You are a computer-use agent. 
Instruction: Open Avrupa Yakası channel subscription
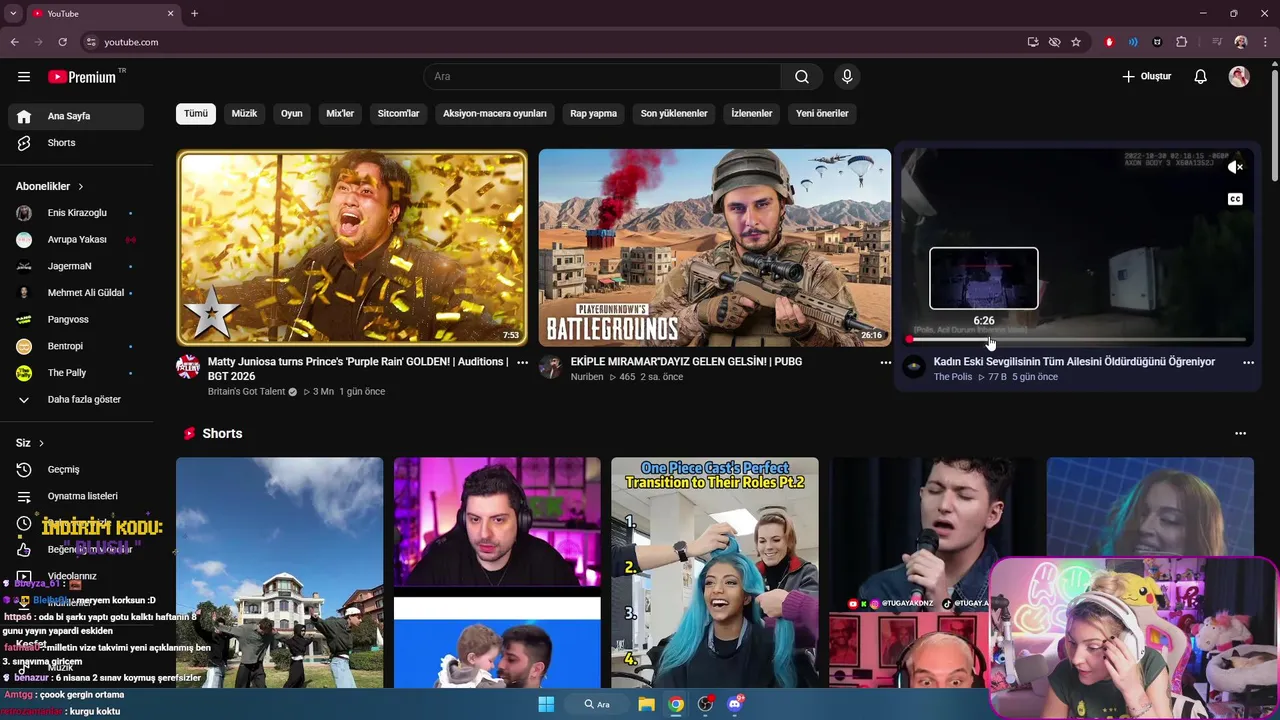[76, 240]
